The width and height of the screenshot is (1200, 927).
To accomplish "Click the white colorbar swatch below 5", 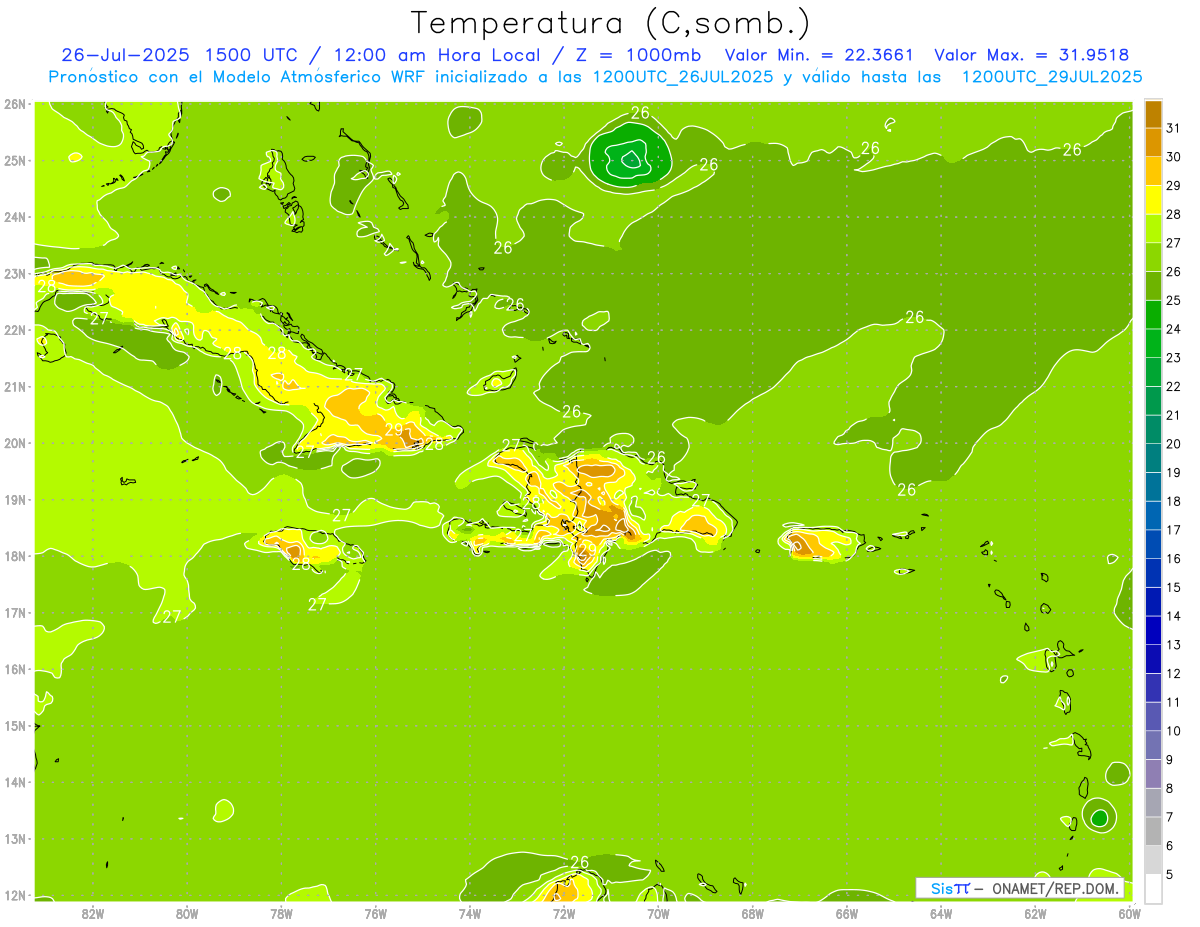I will click(x=1153, y=888).
